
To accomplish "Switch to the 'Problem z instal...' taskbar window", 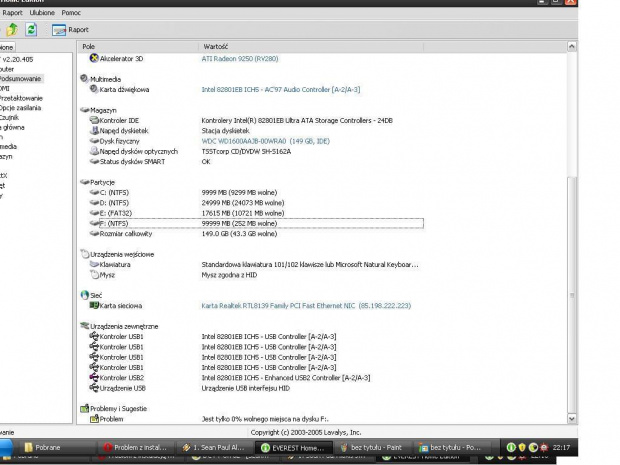I will (136, 448).
